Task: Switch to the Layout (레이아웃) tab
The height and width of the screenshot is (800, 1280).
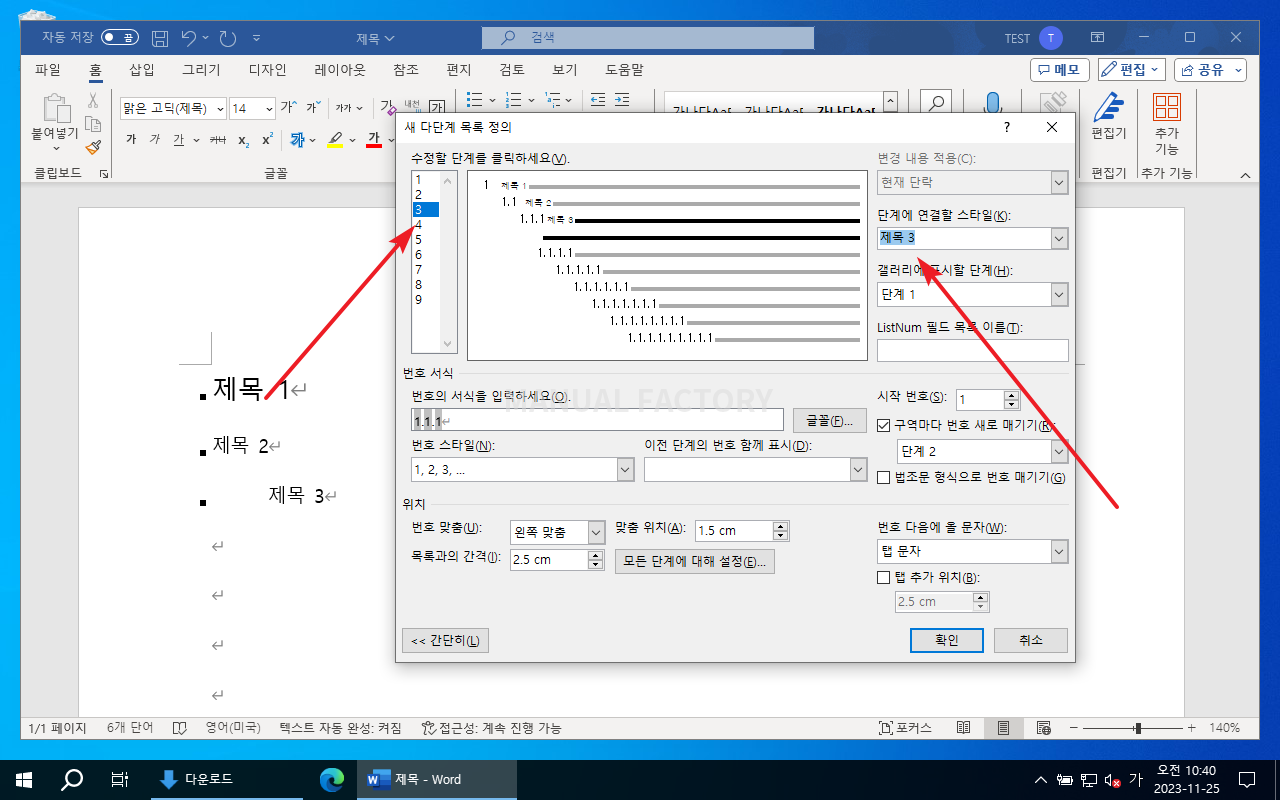Action: [340, 70]
